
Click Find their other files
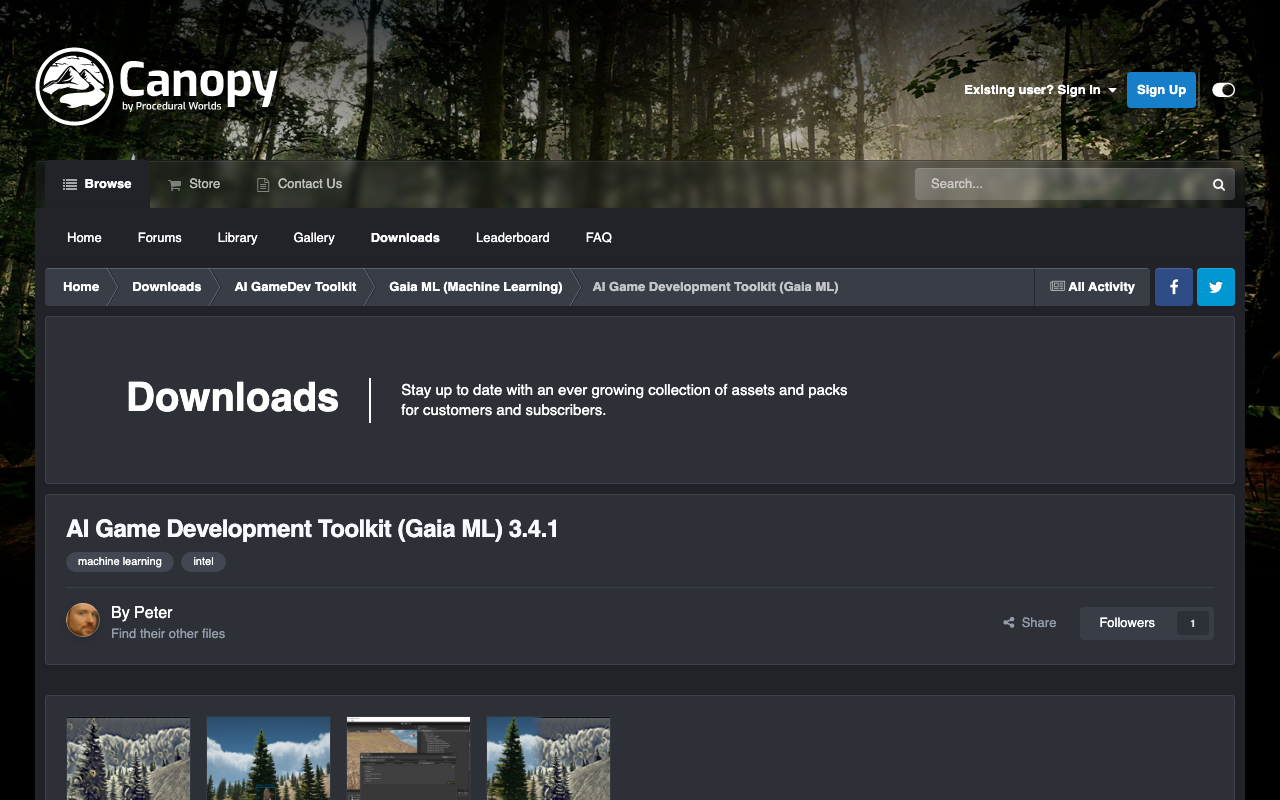[168, 634]
